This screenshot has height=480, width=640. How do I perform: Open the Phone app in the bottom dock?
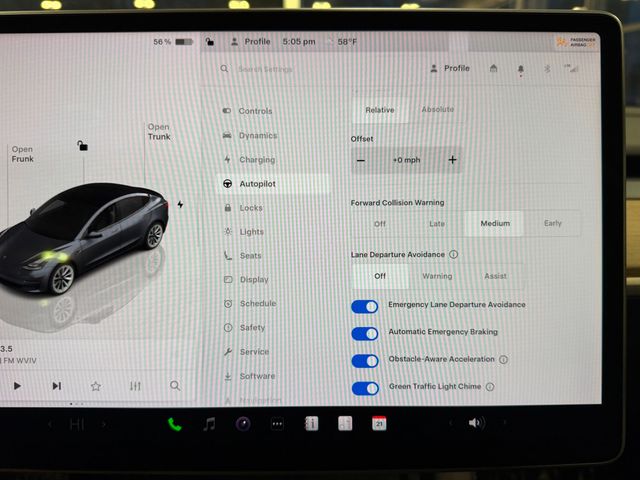pyautogui.click(x=175, y=424)
